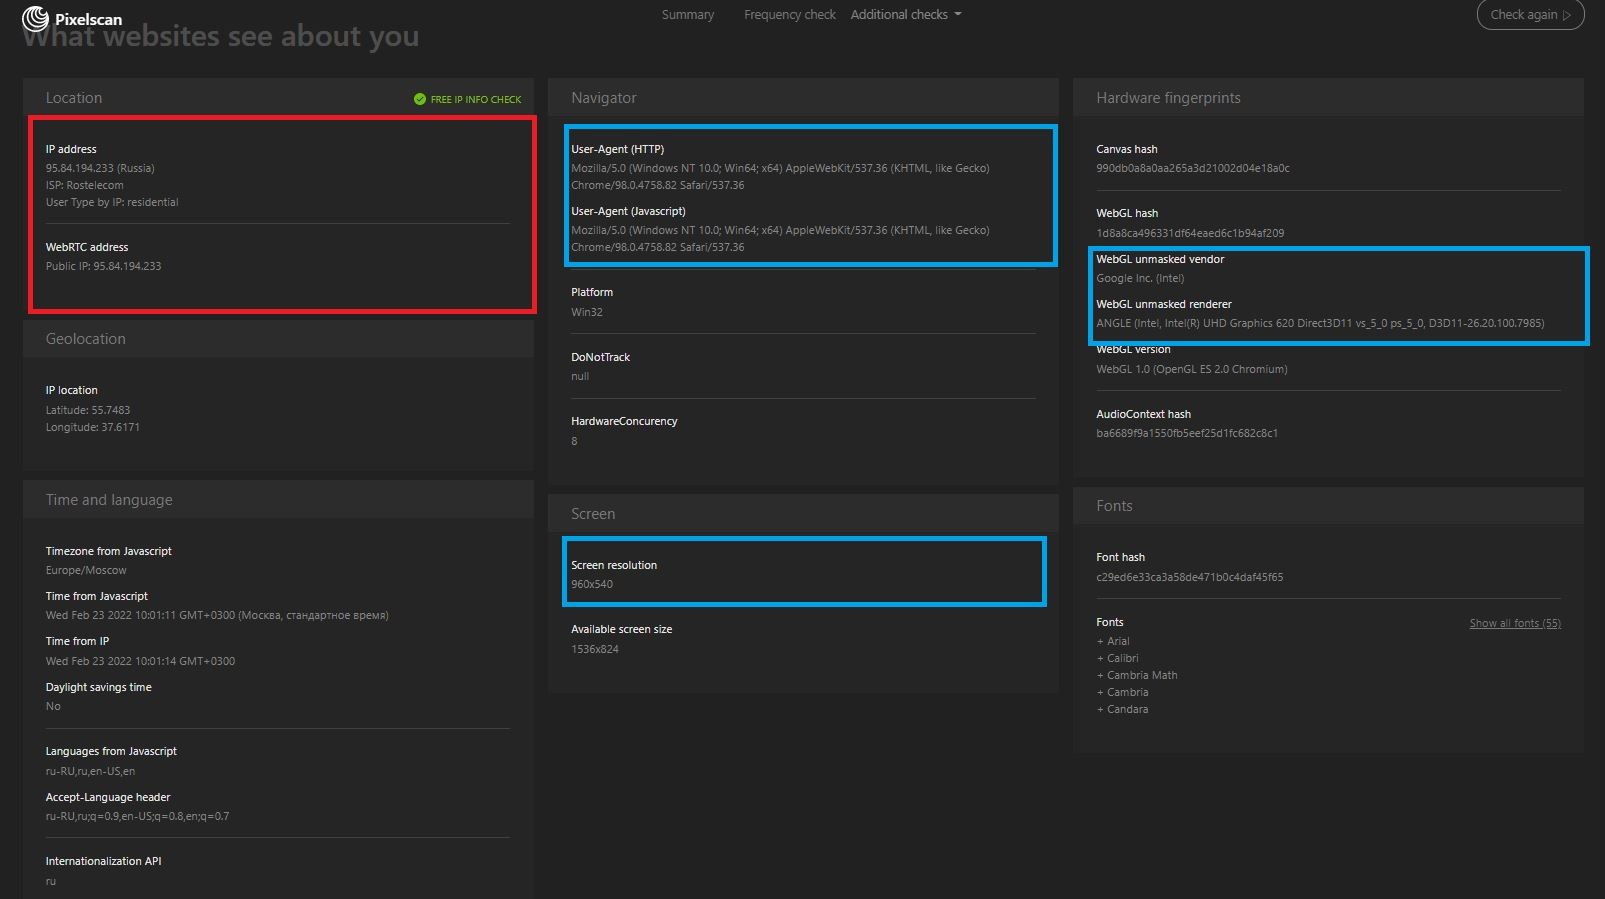Image resolution: width=1605 pixels, height=899 pixels.
Task: Click the plus icon beside Cambria Math
Action: 1100,676
